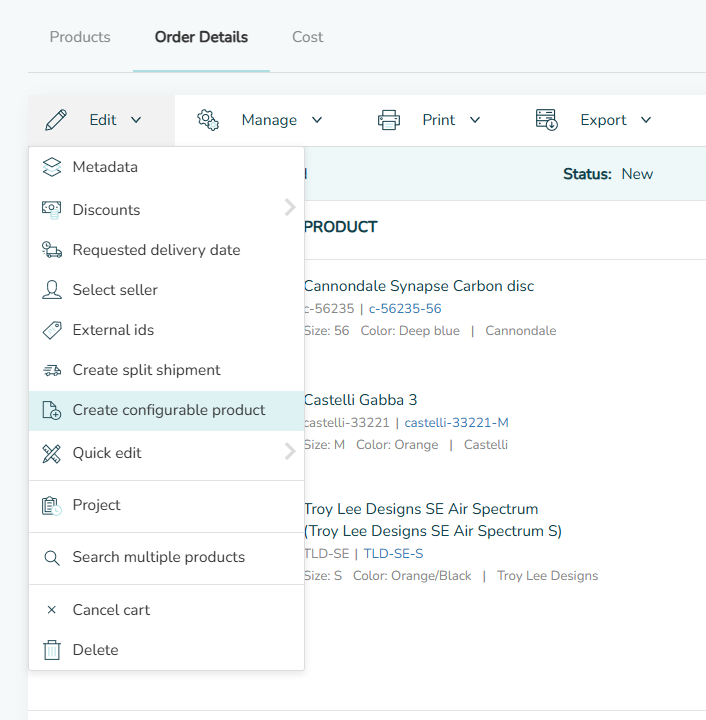The width and height of the screenshot is (706, 720).
Task: Switch to the Cost tab
Action: click(x=307, y=37)
